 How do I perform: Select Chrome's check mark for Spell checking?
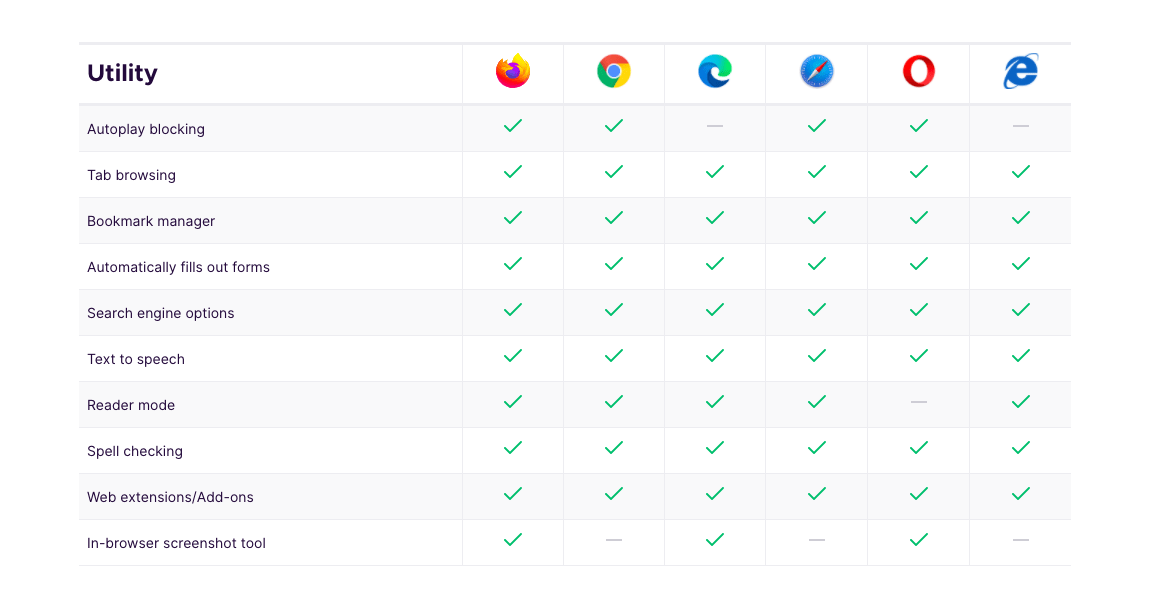pos(614,448)
